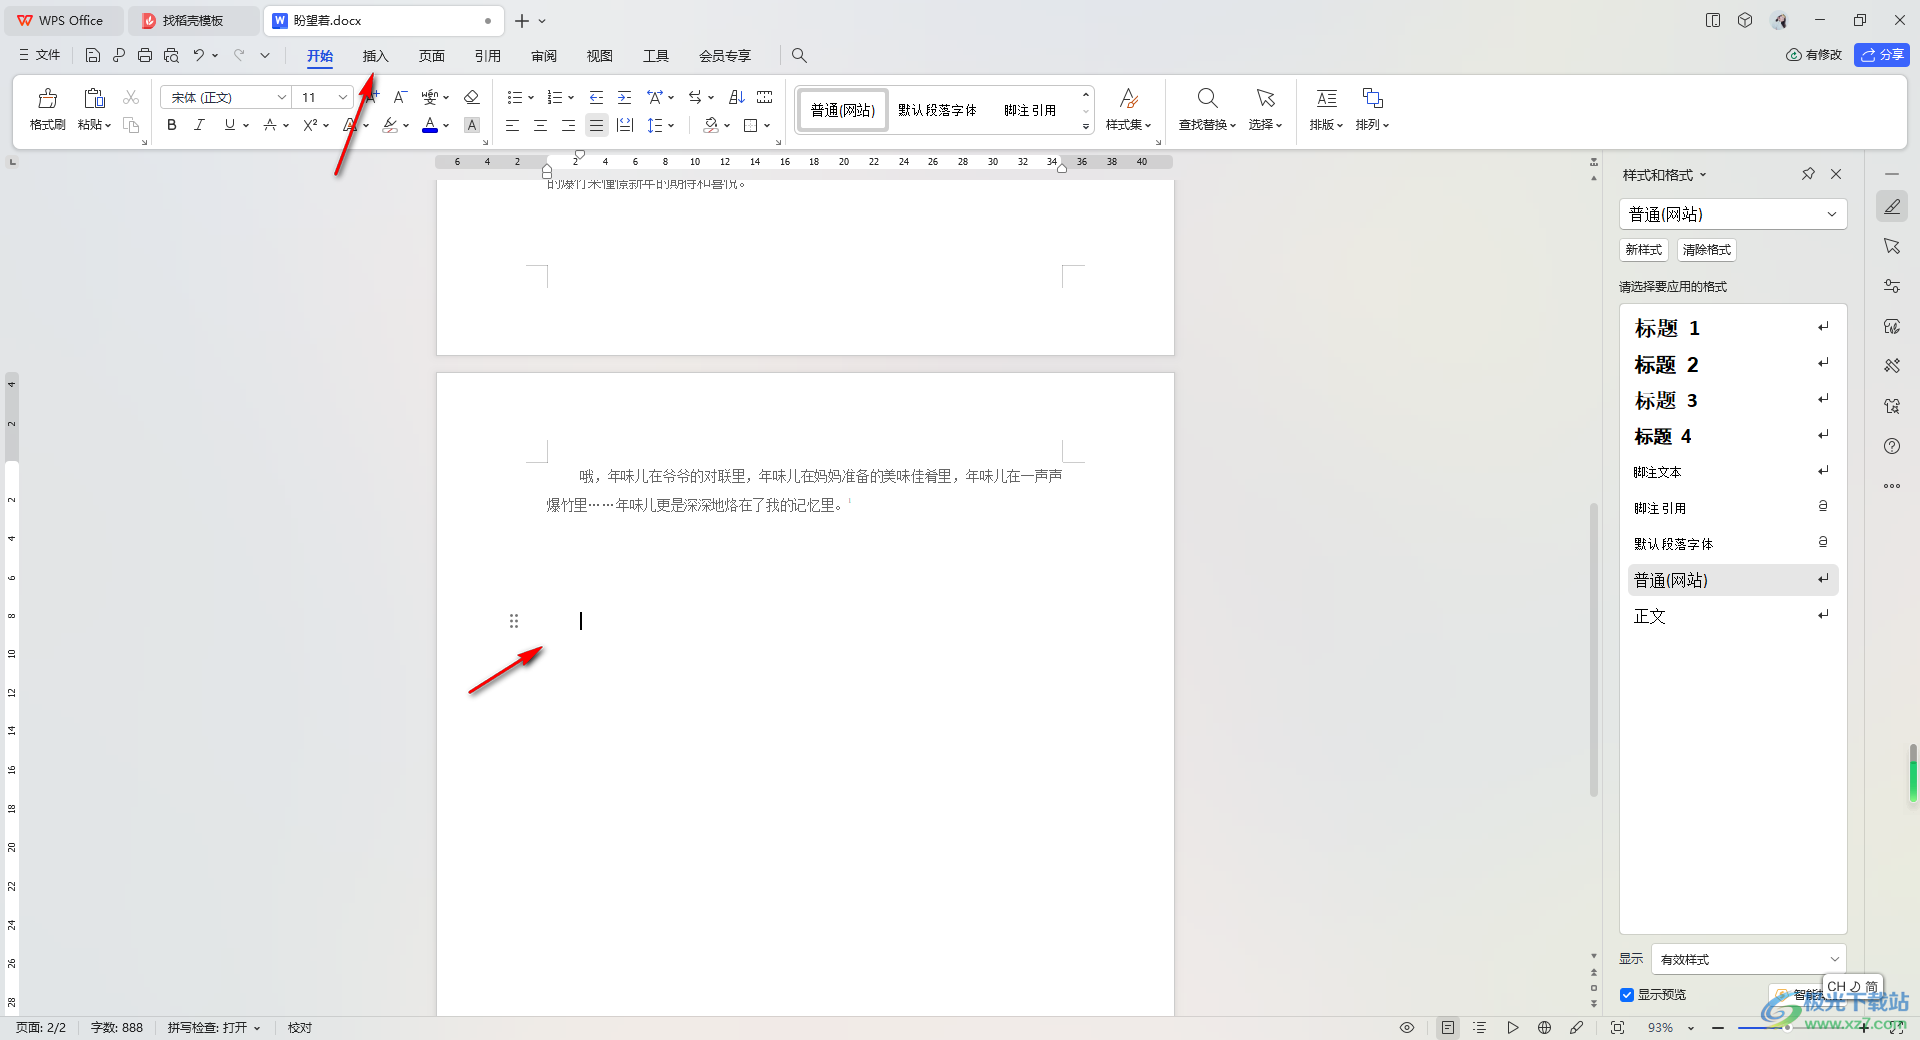This screenshot has height=1040, width=1920.
Task: Click the Save icon in quick access bar
Action: pos(93,56)
